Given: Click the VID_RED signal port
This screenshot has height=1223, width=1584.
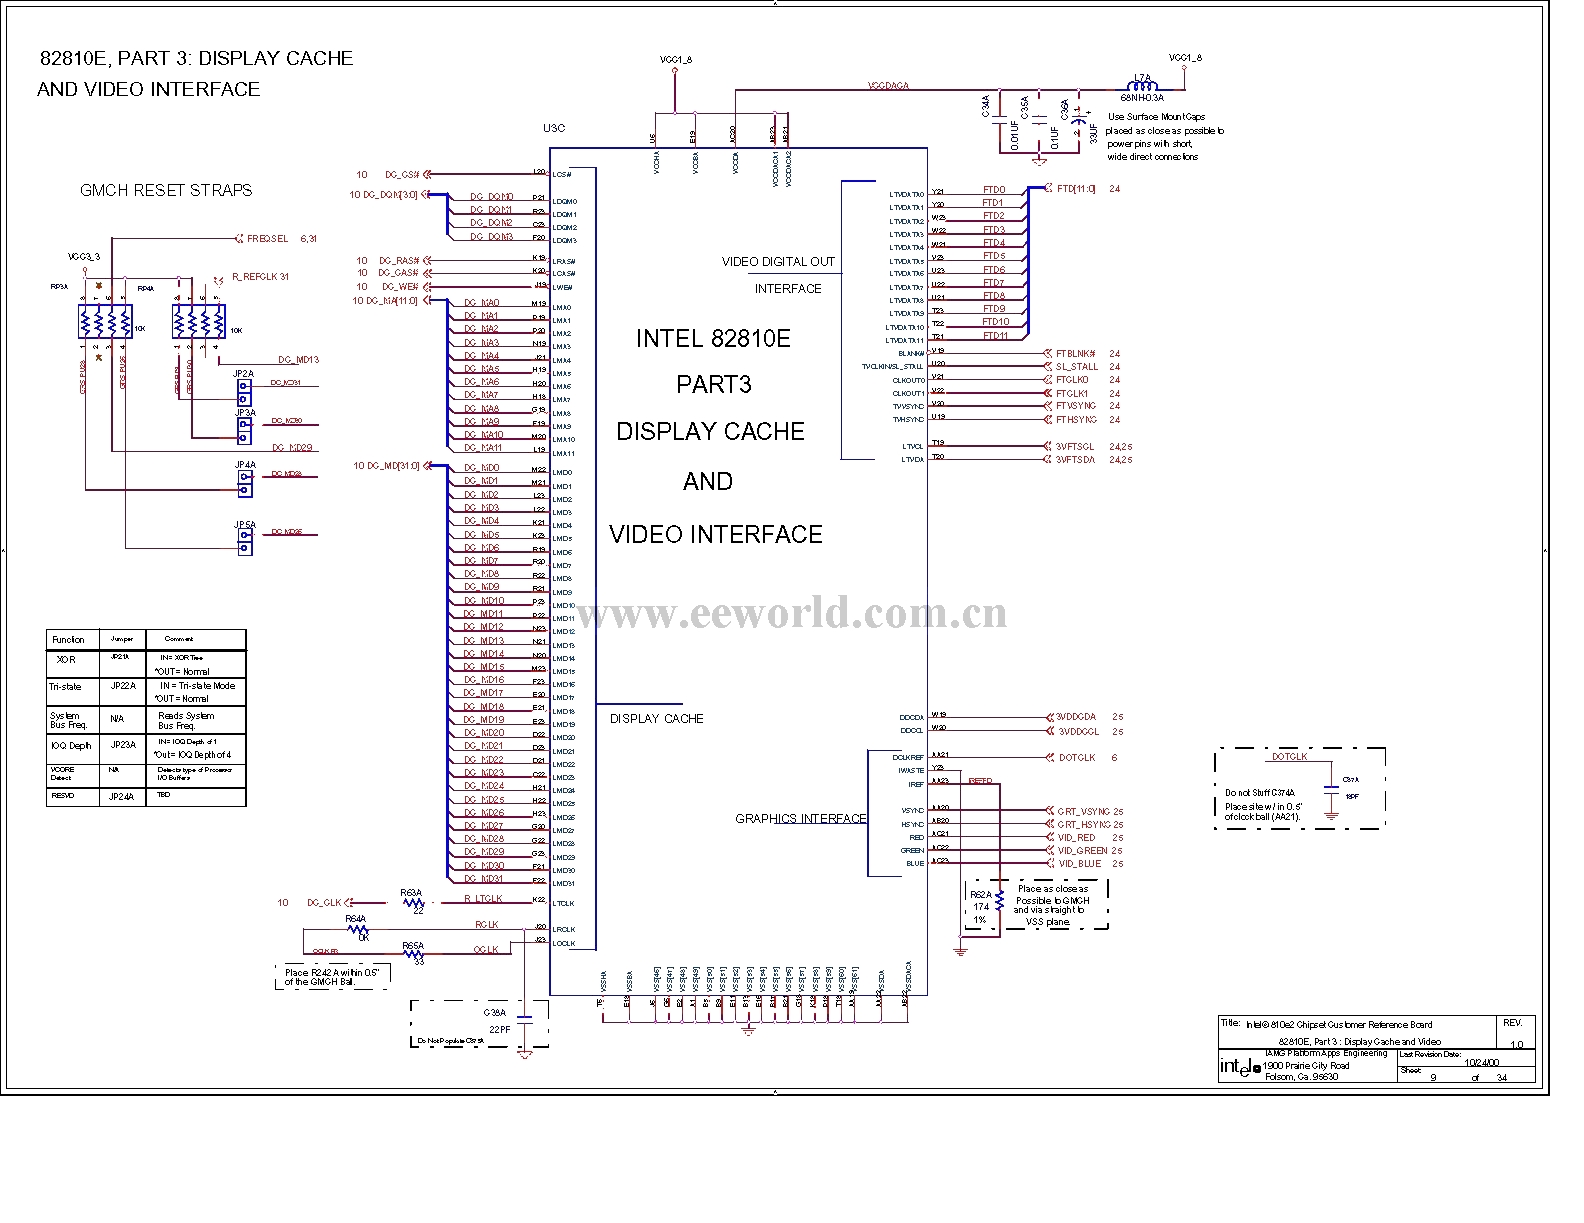Looking at the screenshot, I should click(x=1070, y=837).
